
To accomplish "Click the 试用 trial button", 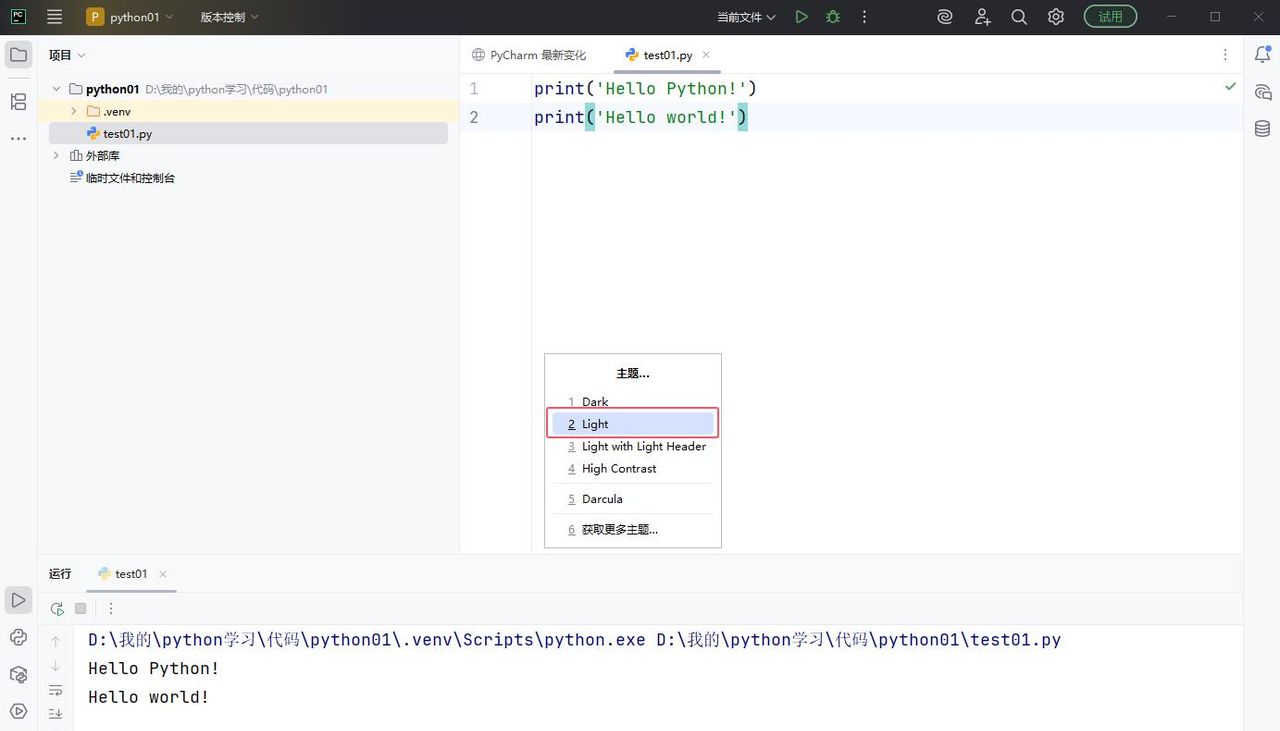I will pyautogui.click(x=1110, y=17).
